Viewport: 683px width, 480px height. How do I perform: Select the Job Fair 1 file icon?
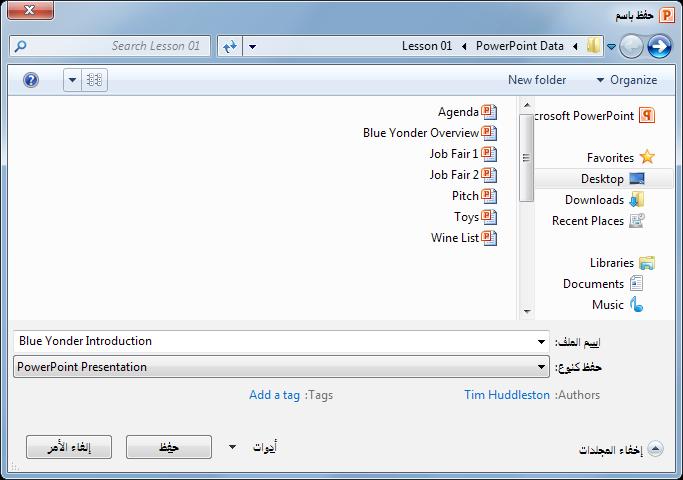pyautogui.click(x=489, y=154)
